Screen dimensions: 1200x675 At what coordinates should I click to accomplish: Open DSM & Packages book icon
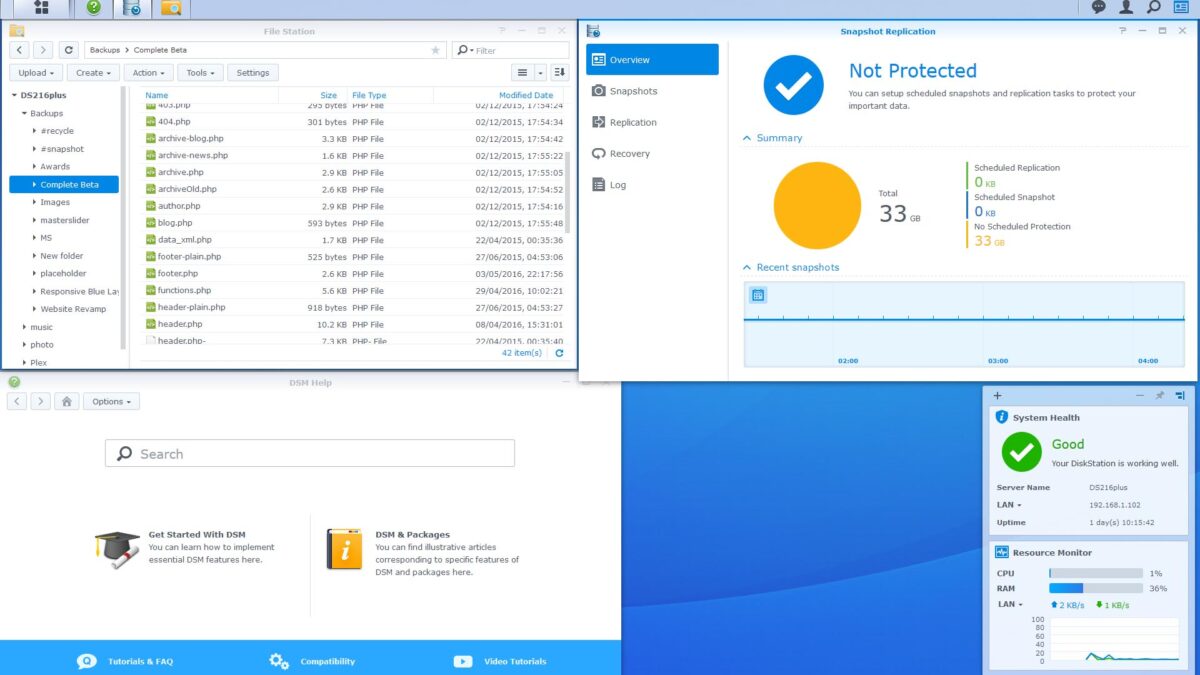pos(344,549)
